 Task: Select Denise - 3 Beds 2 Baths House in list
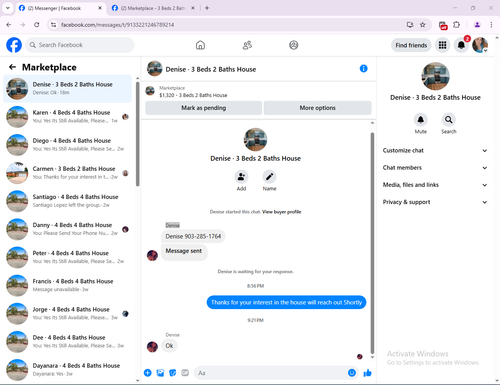[x=67, y=89]
